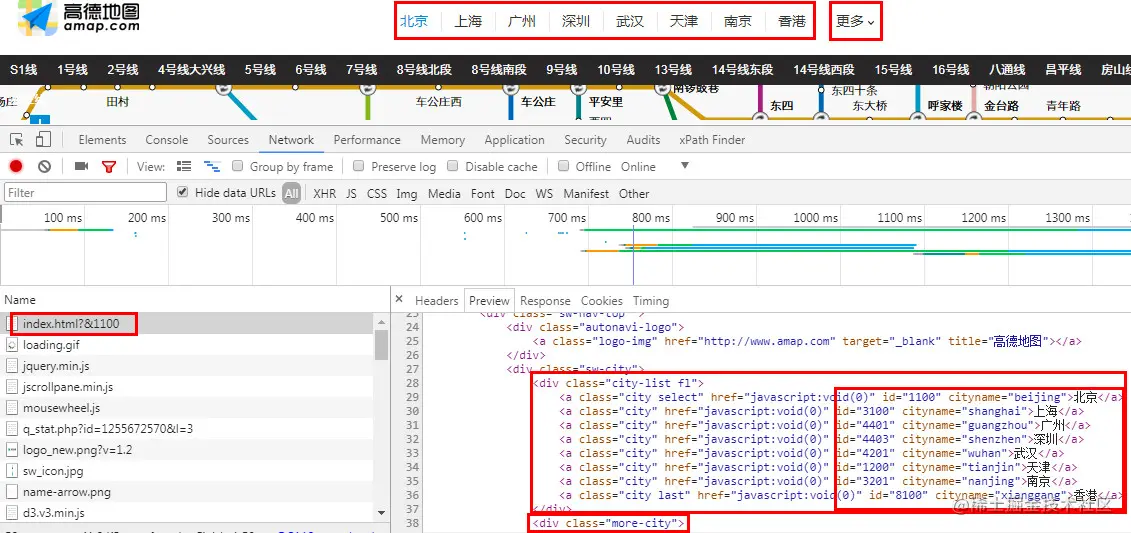The image size is (1131, 533).
Task: Expand the 更多 cities dropdown
Action: coord(855,21)
